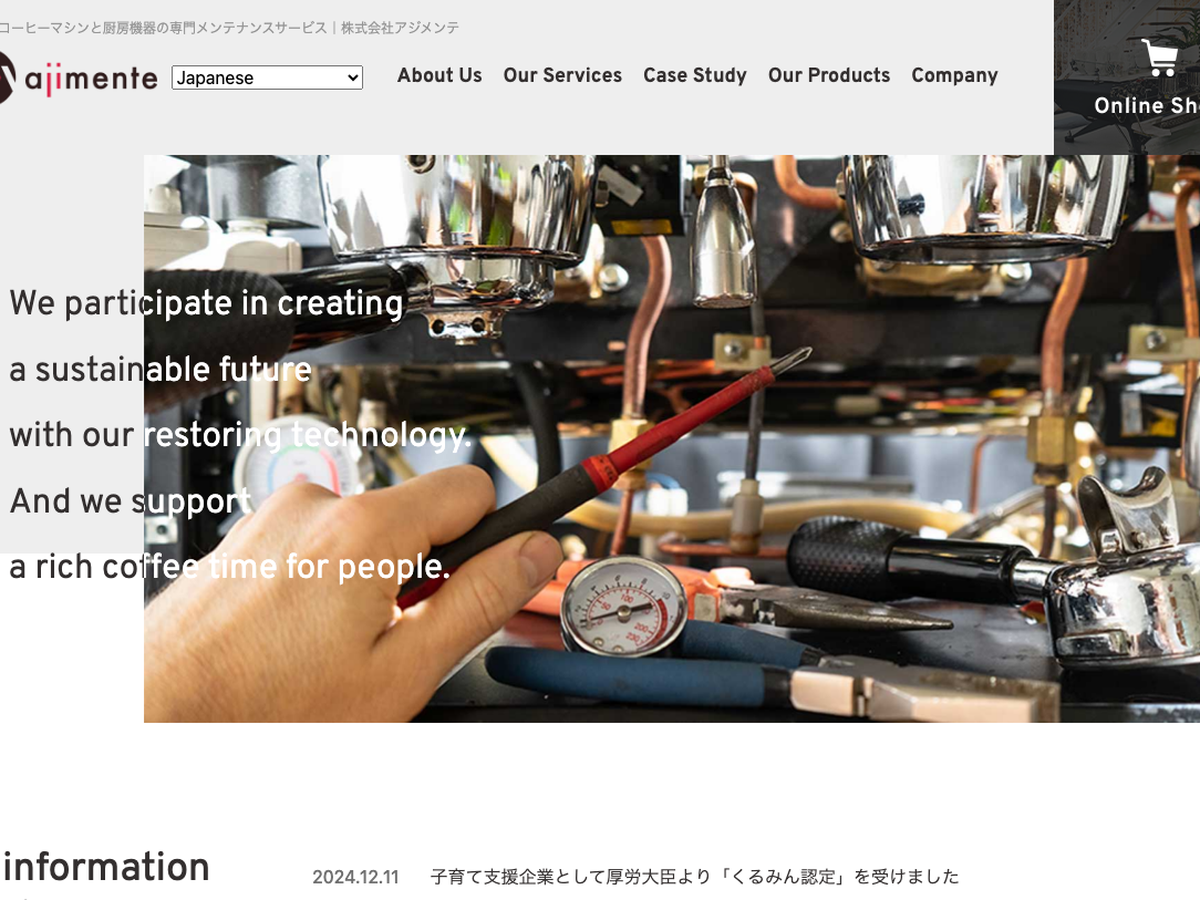The width and height of the screenshot is (1200, 900).
Task: Click the hero espresso machine repair image
Action: click(672, 438)
